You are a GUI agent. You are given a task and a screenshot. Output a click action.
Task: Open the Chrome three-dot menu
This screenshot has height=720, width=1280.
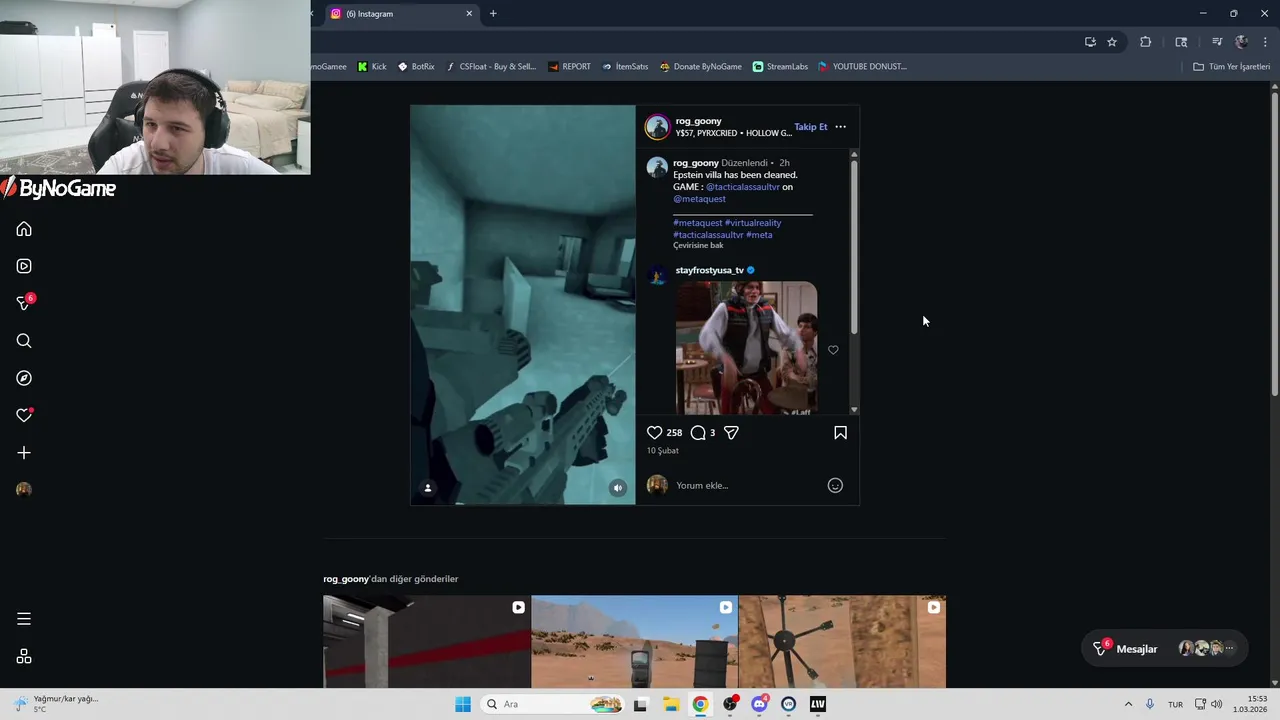tap(1266, 42)
